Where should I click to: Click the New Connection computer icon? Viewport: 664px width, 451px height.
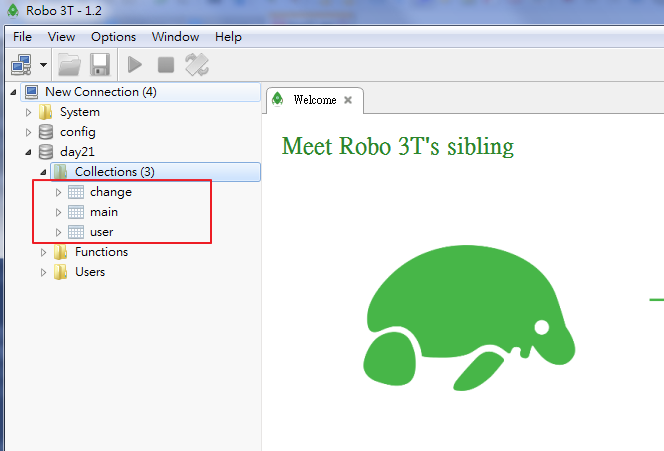32,92
